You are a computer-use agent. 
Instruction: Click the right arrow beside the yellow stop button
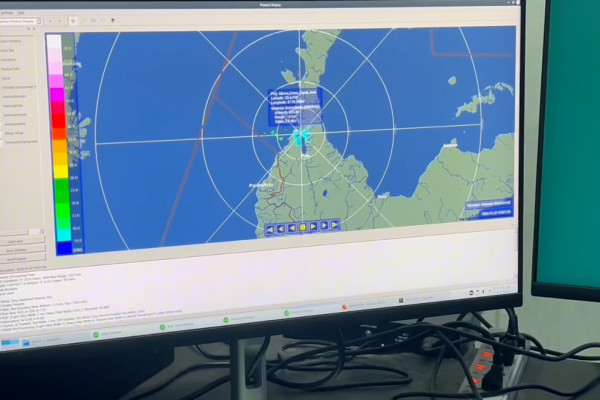pyautogui.click(x=313, y=227)
